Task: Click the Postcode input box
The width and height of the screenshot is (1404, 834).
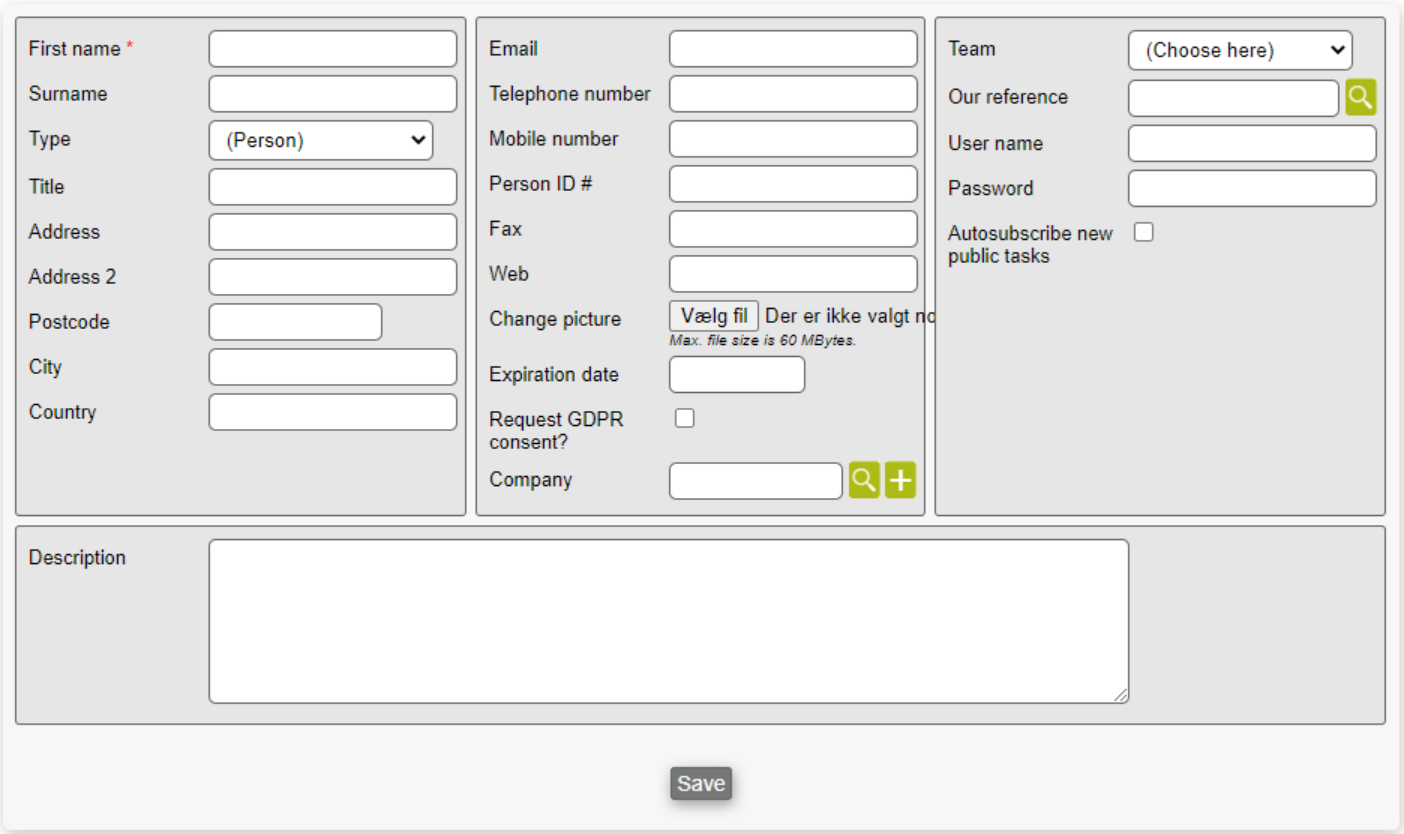Action: (295, 322)
